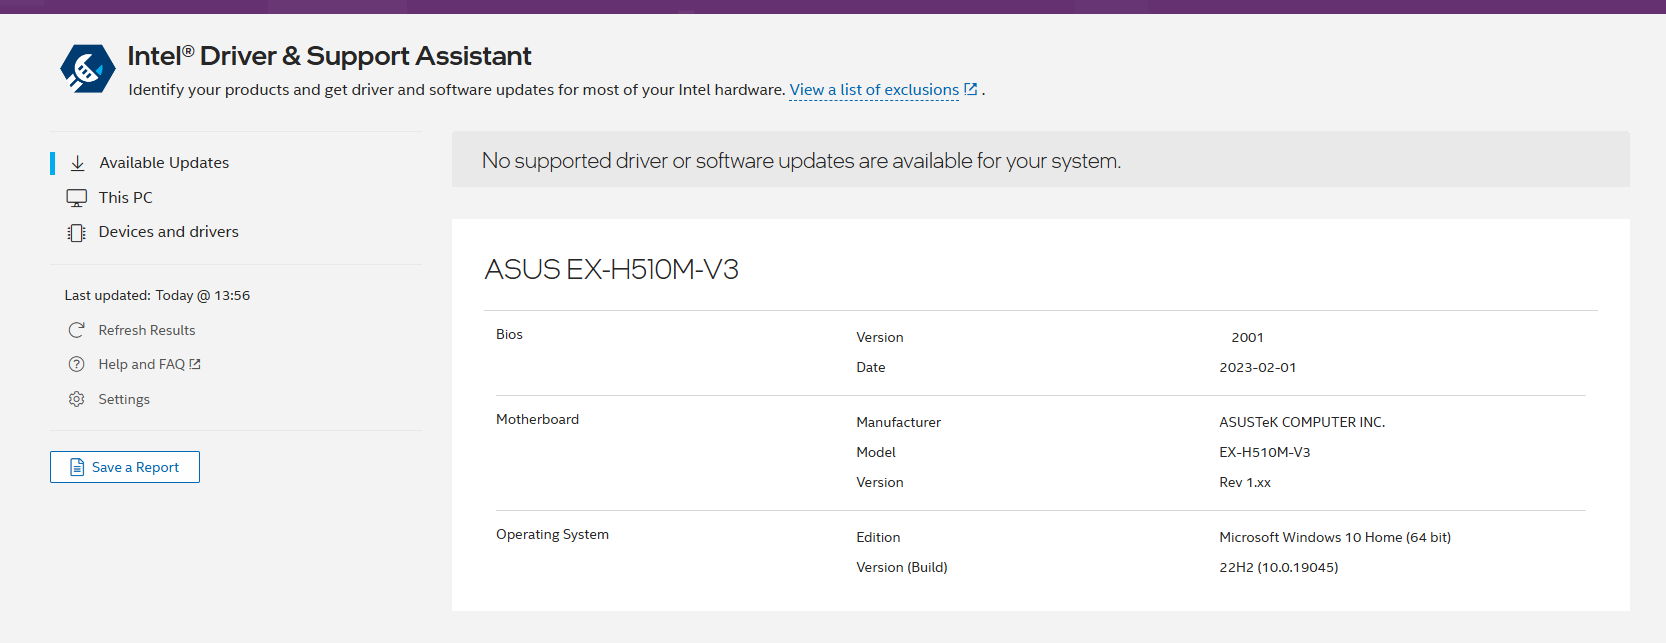Viewport: 1666px width, 643px height.
Task: Select Refresh Results
Action: tap(147, 330)
